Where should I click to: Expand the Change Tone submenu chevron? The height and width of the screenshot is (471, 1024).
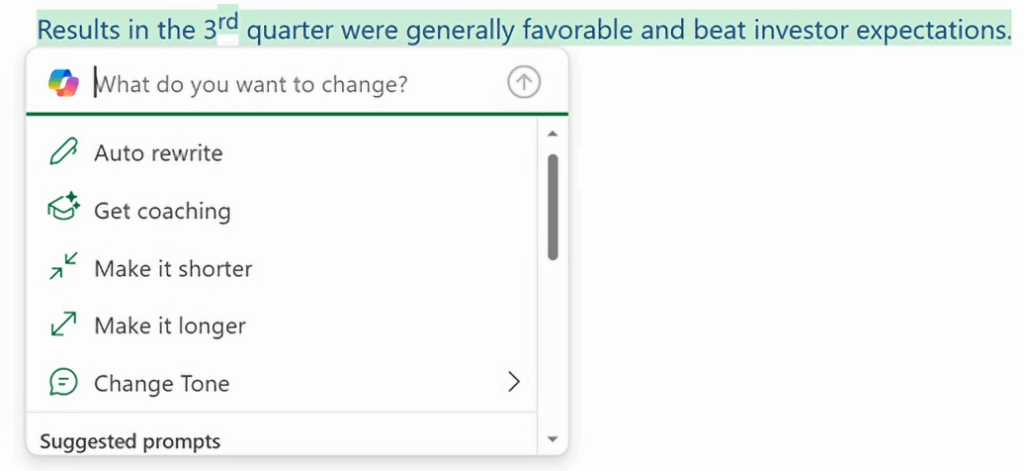515,382
